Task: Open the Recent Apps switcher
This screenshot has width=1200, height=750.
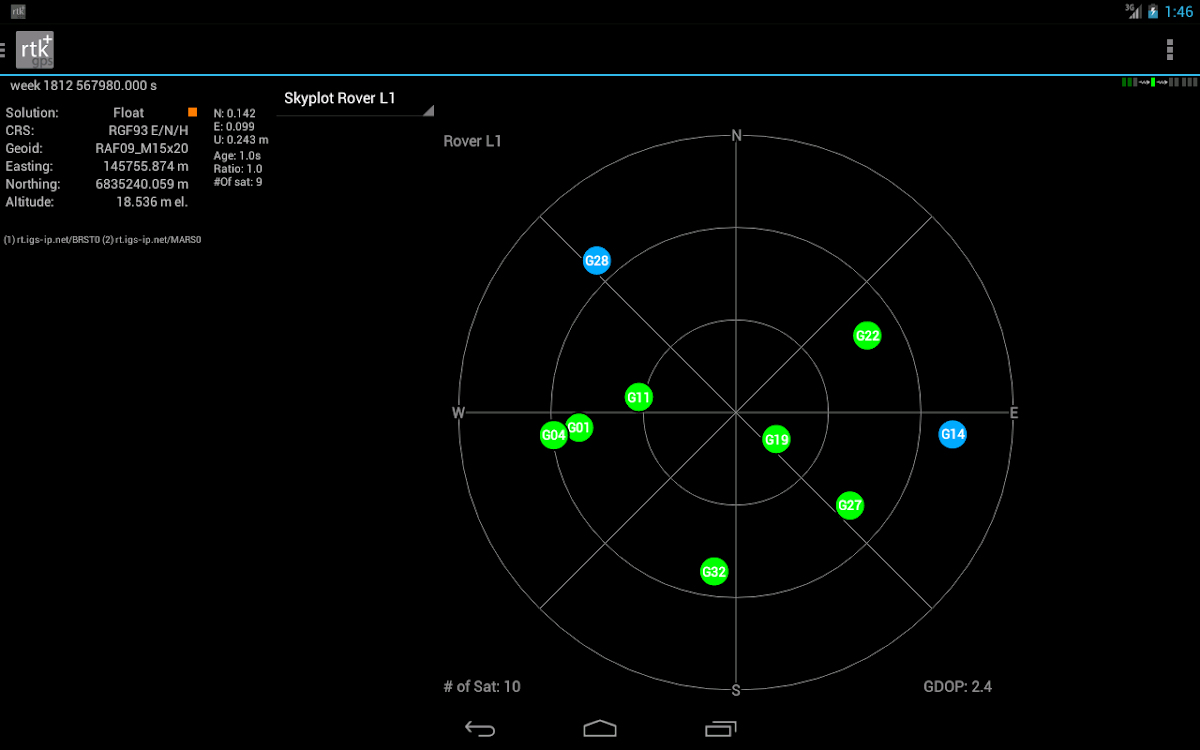Action: pos(720,728)
